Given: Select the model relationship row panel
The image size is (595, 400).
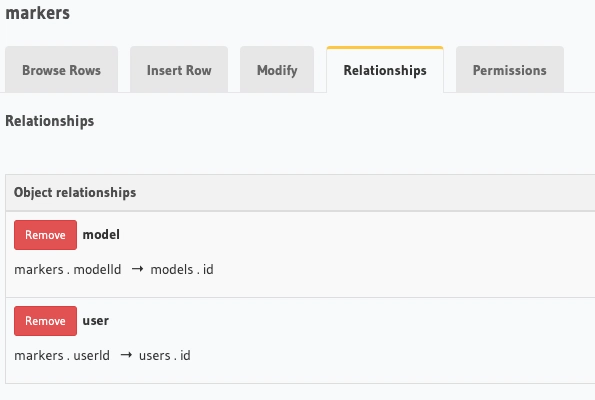Looking at the screenshot, I should [300, 254].
